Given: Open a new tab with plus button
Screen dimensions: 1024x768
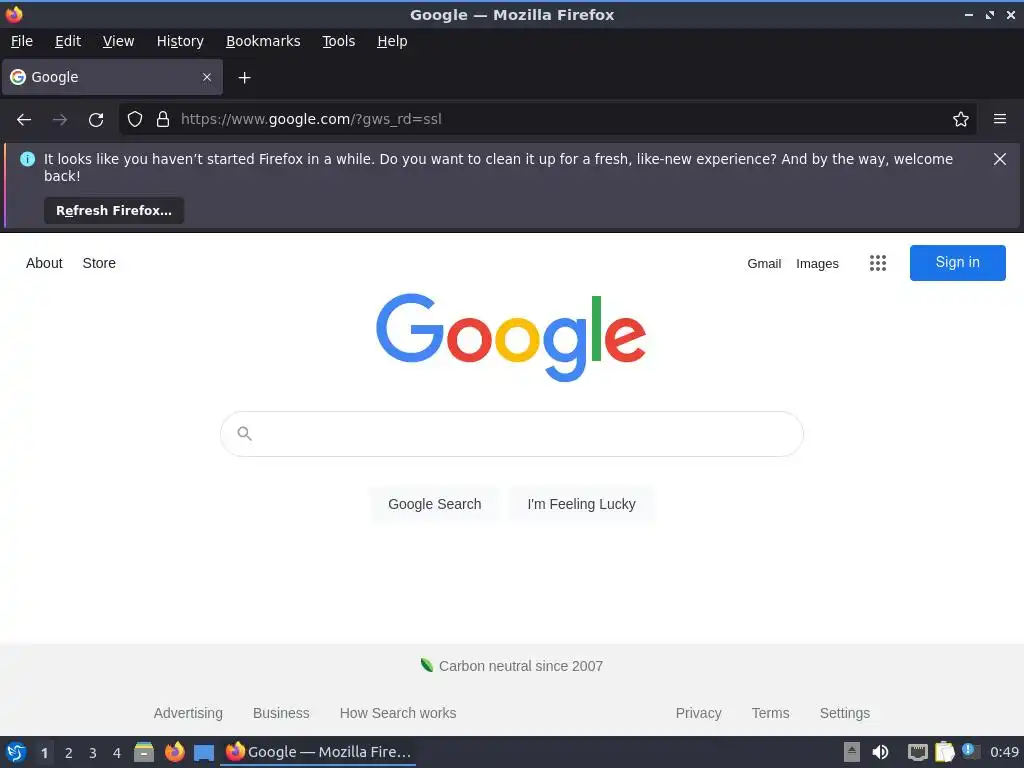Looking at the screenshot, I should pyautogui.click(x=244, y=78).
